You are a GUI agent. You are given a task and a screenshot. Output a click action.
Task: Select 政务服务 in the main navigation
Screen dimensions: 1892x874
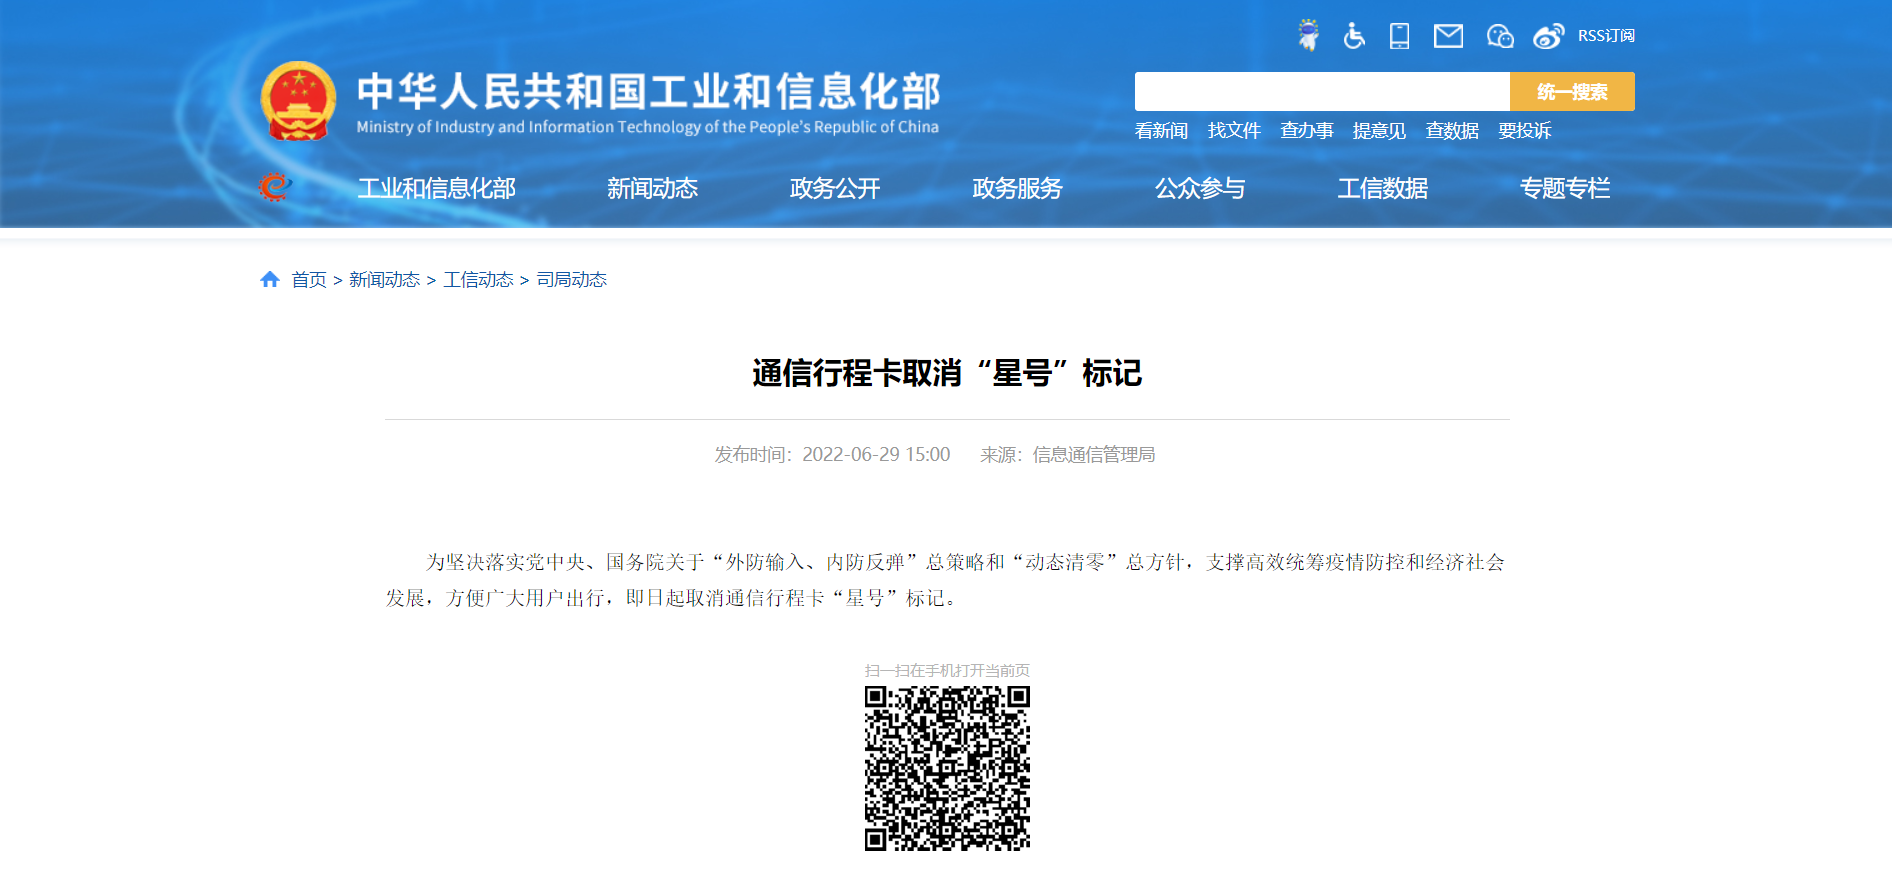click(x=1017, y=188)
